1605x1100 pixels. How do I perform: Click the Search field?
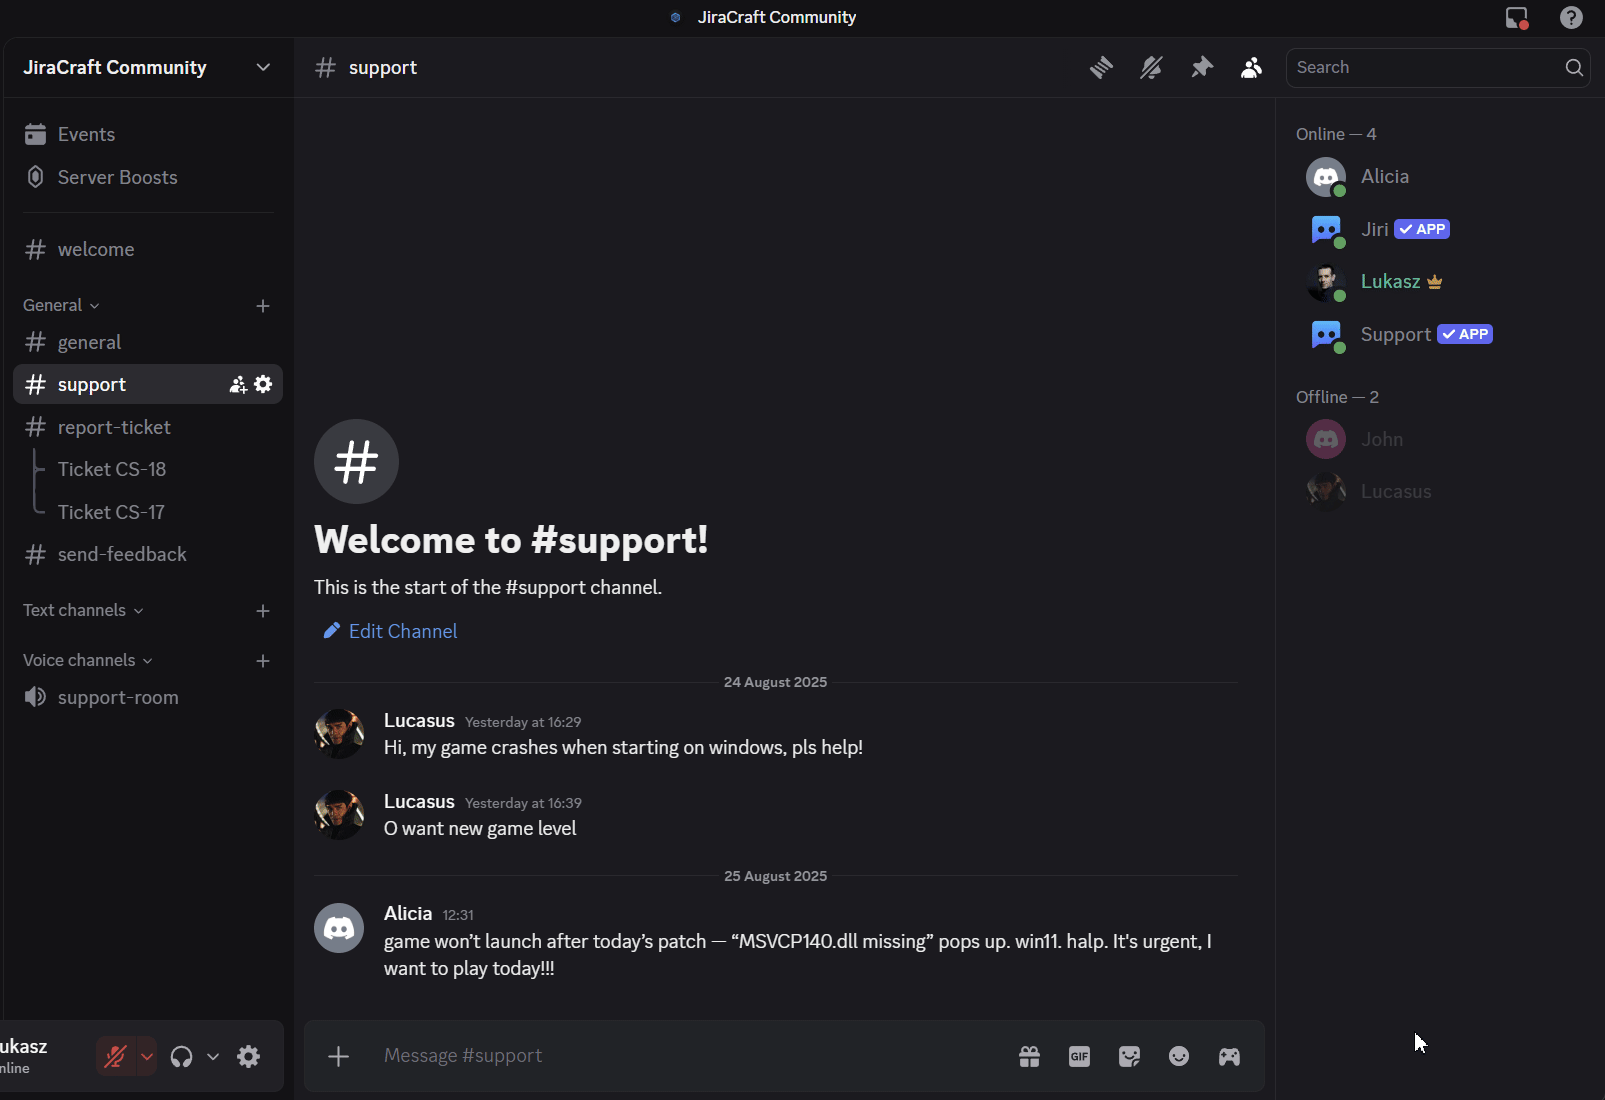coord(1438,67)
